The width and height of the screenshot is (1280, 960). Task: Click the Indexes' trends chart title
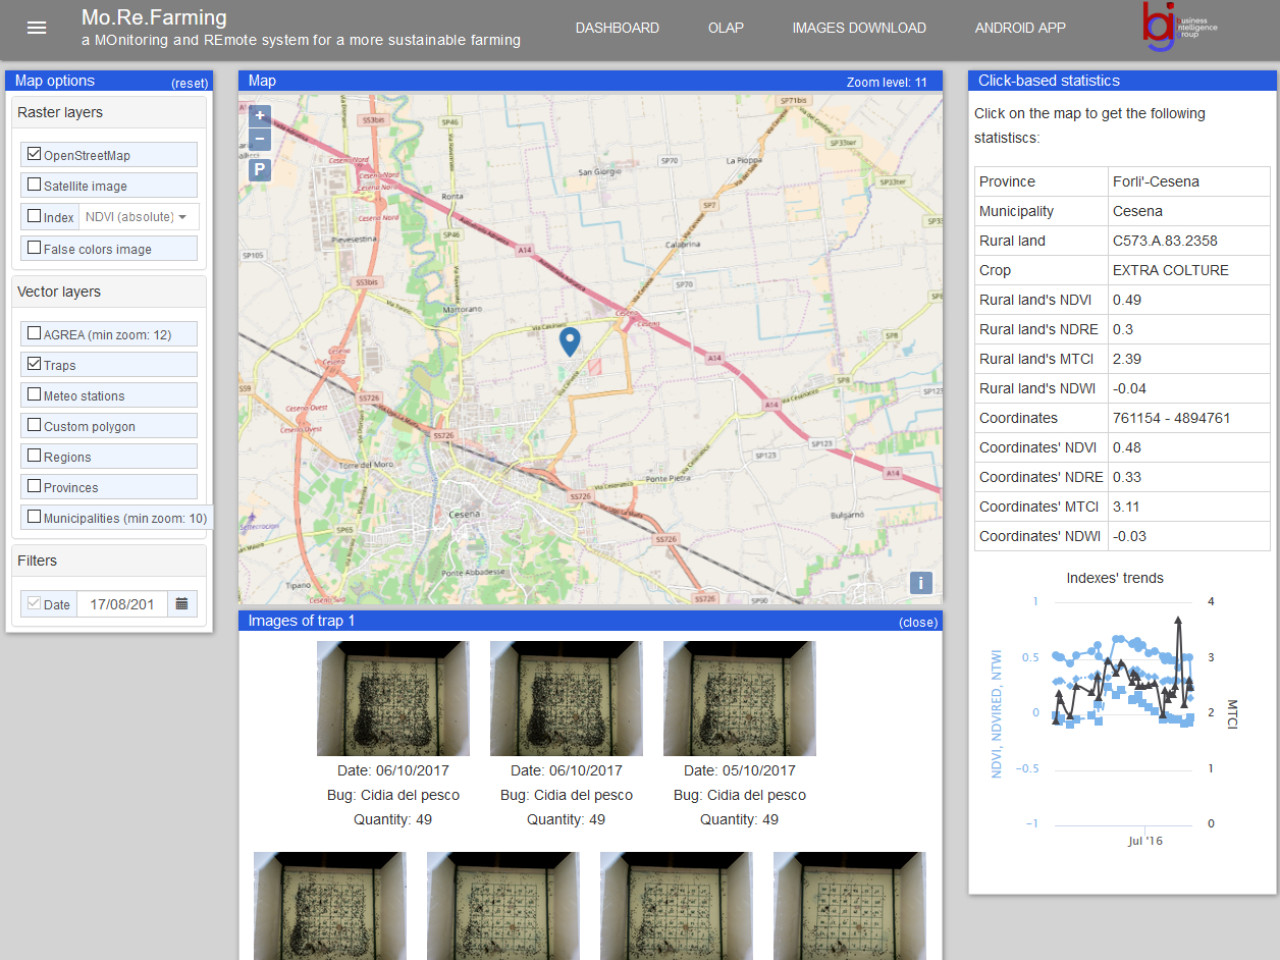click(1115, 578)
